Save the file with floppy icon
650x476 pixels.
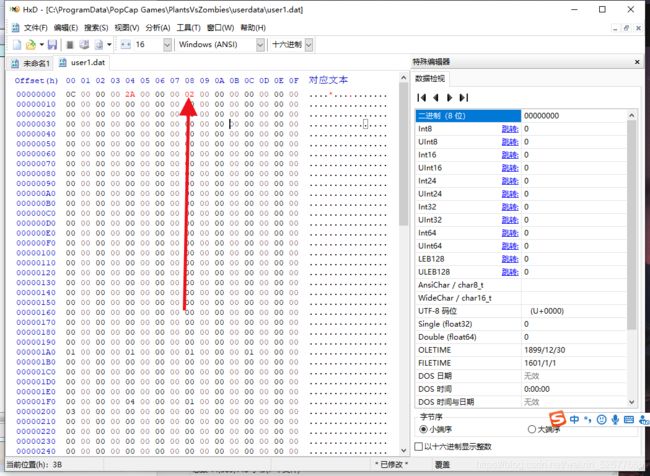(x=52, y=44)
